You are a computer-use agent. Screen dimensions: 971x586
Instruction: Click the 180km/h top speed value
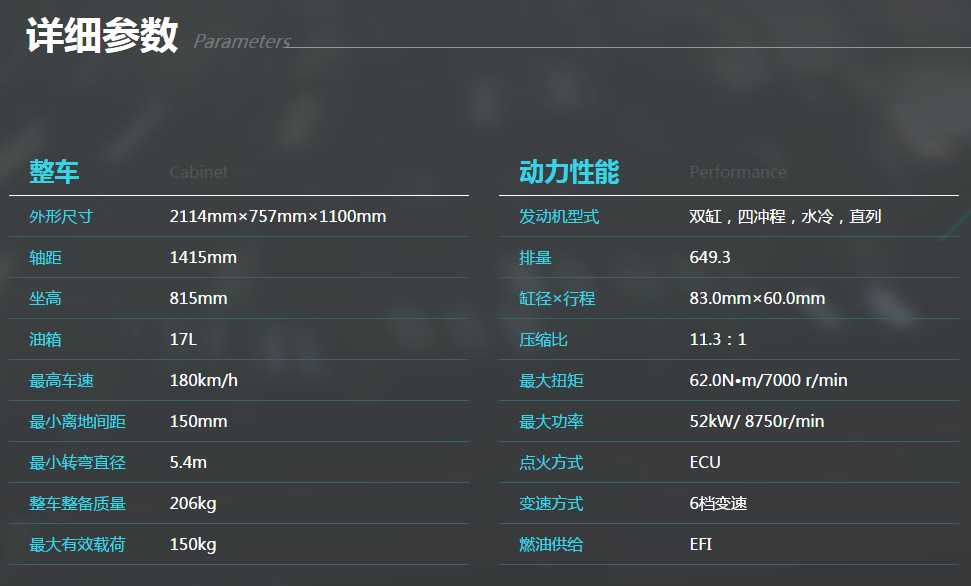203,380
